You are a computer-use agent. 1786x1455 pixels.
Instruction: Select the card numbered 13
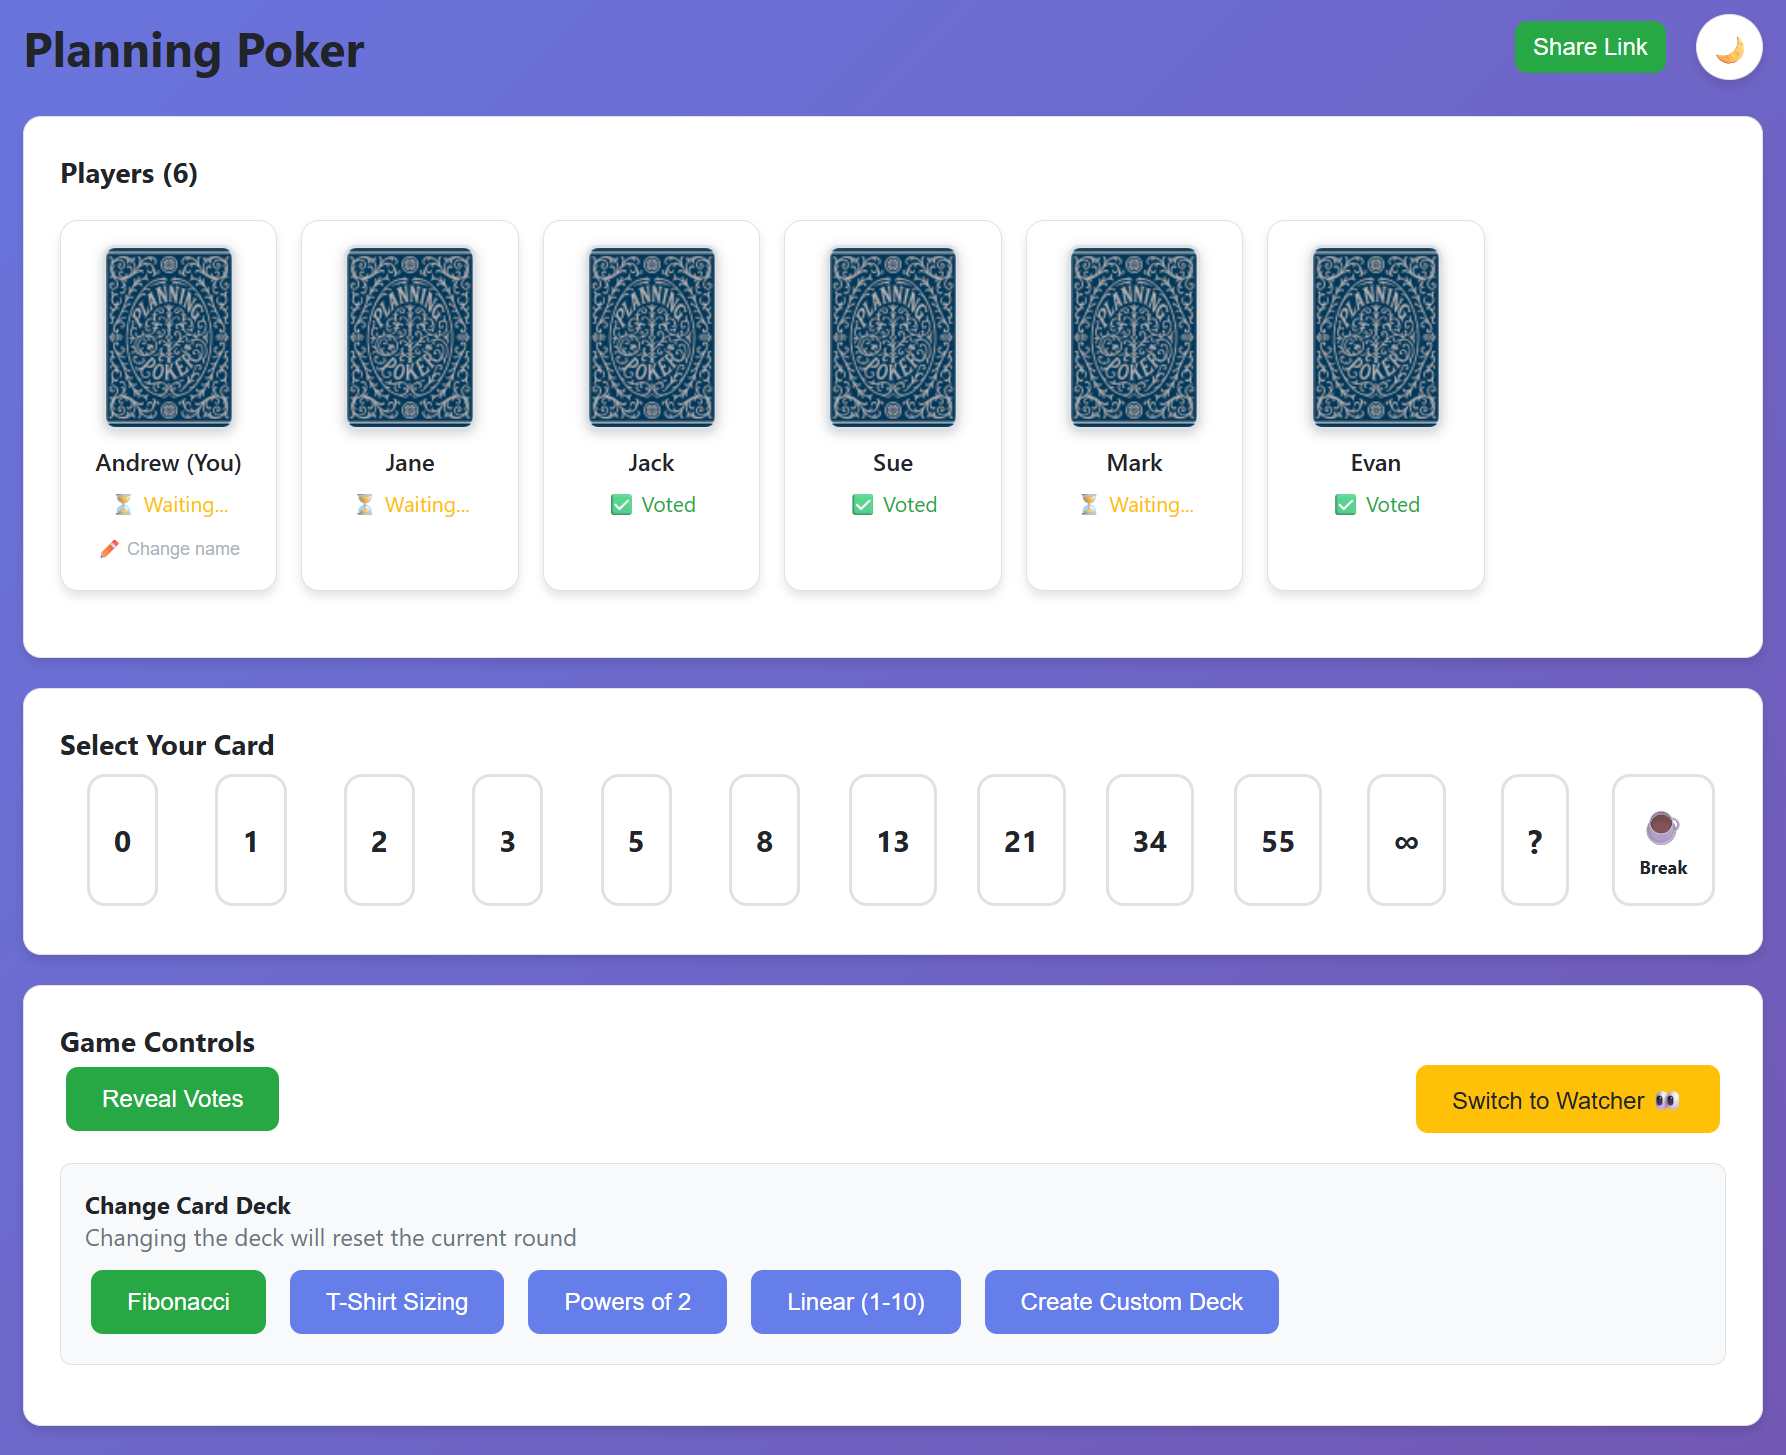point(893,841)
